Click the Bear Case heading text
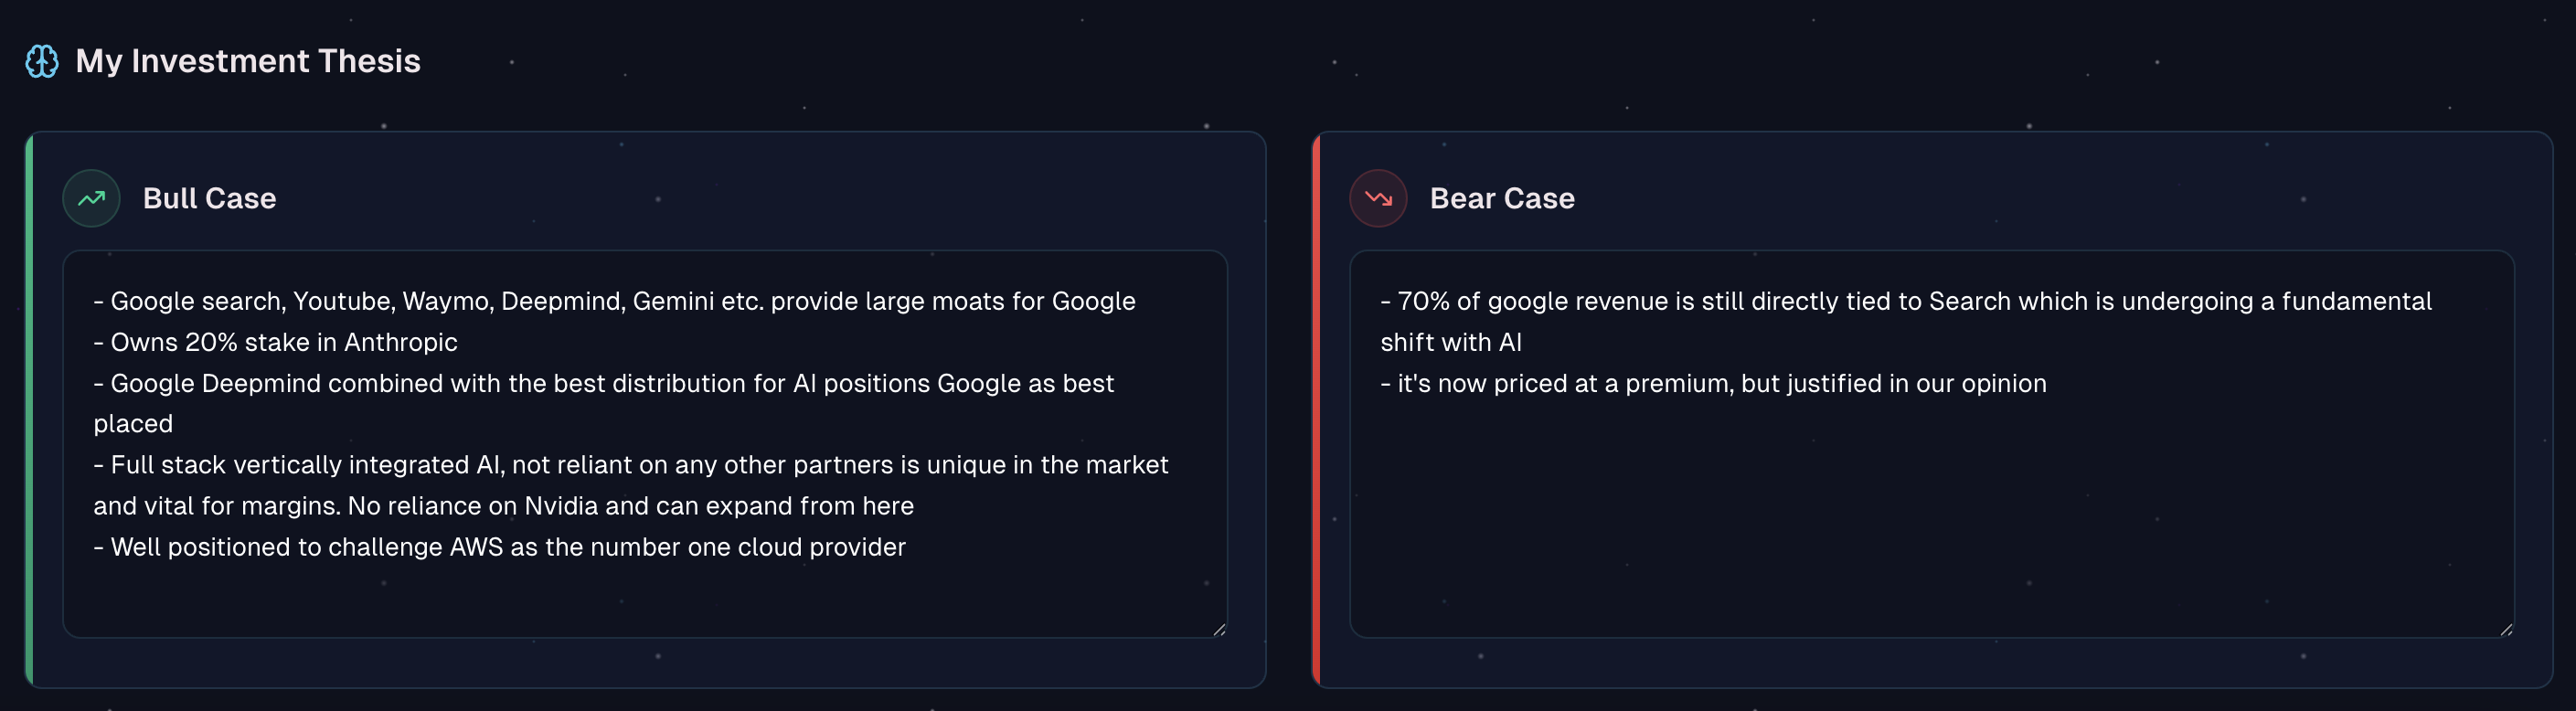Image resolution: width=2576 pixels, height=711 pixels. 1502,198
